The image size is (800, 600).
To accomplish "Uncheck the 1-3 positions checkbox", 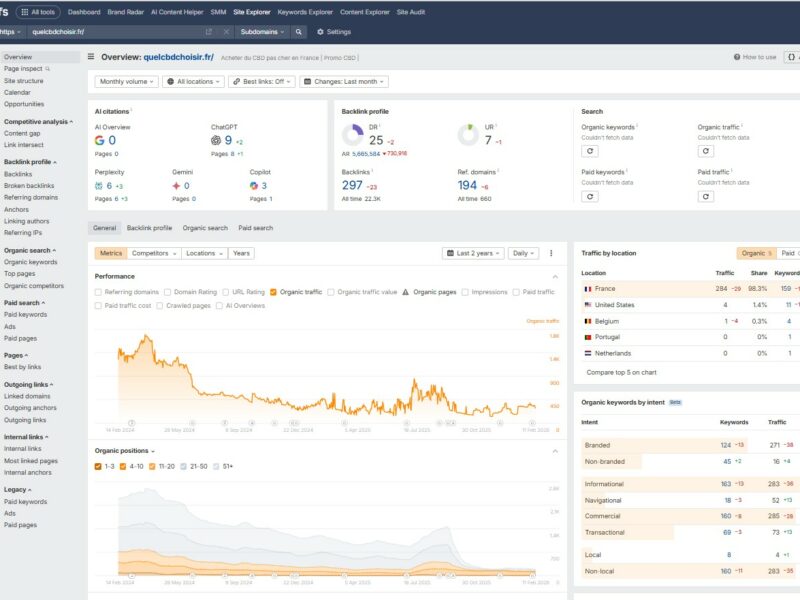I will pos(98,466).
